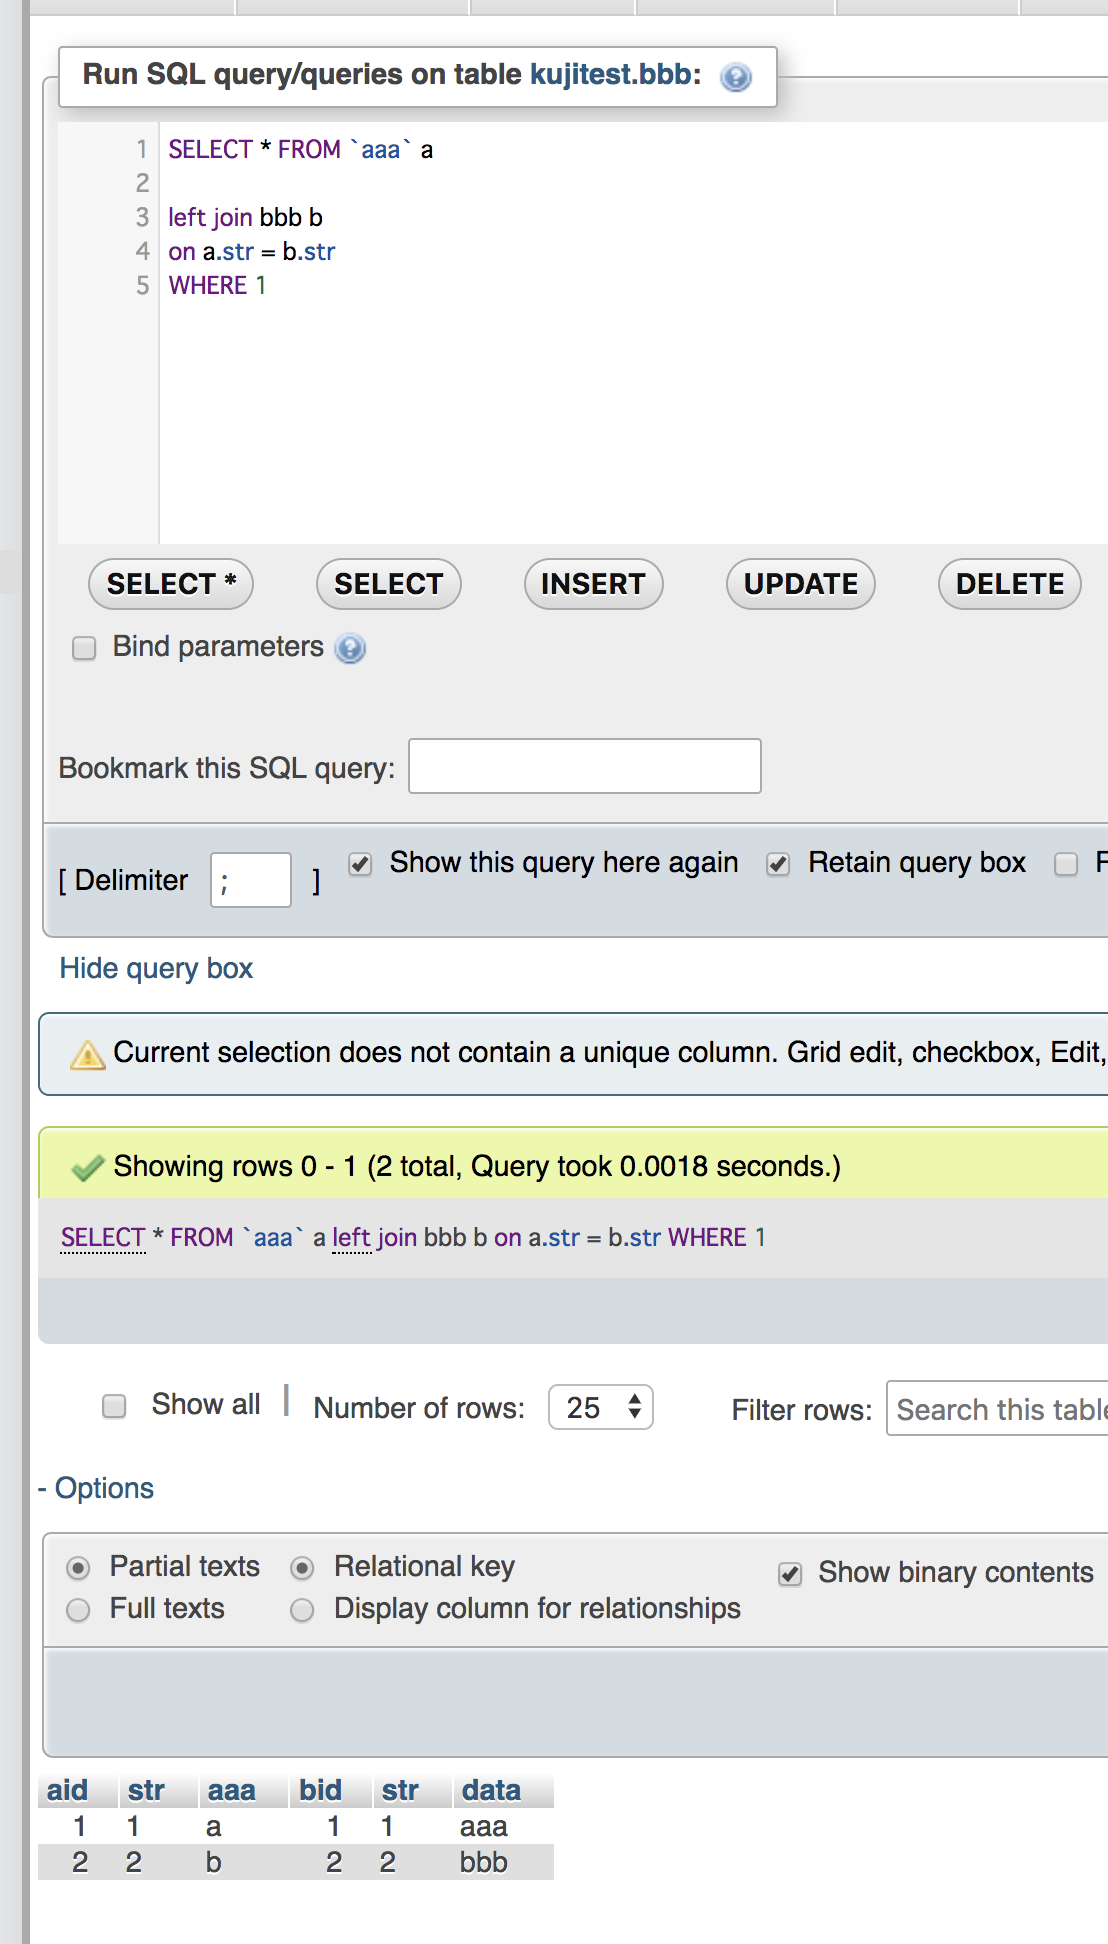1108x1944 pixels.
Task: Uncheck Show this query here again
Action: coord(360,864)
